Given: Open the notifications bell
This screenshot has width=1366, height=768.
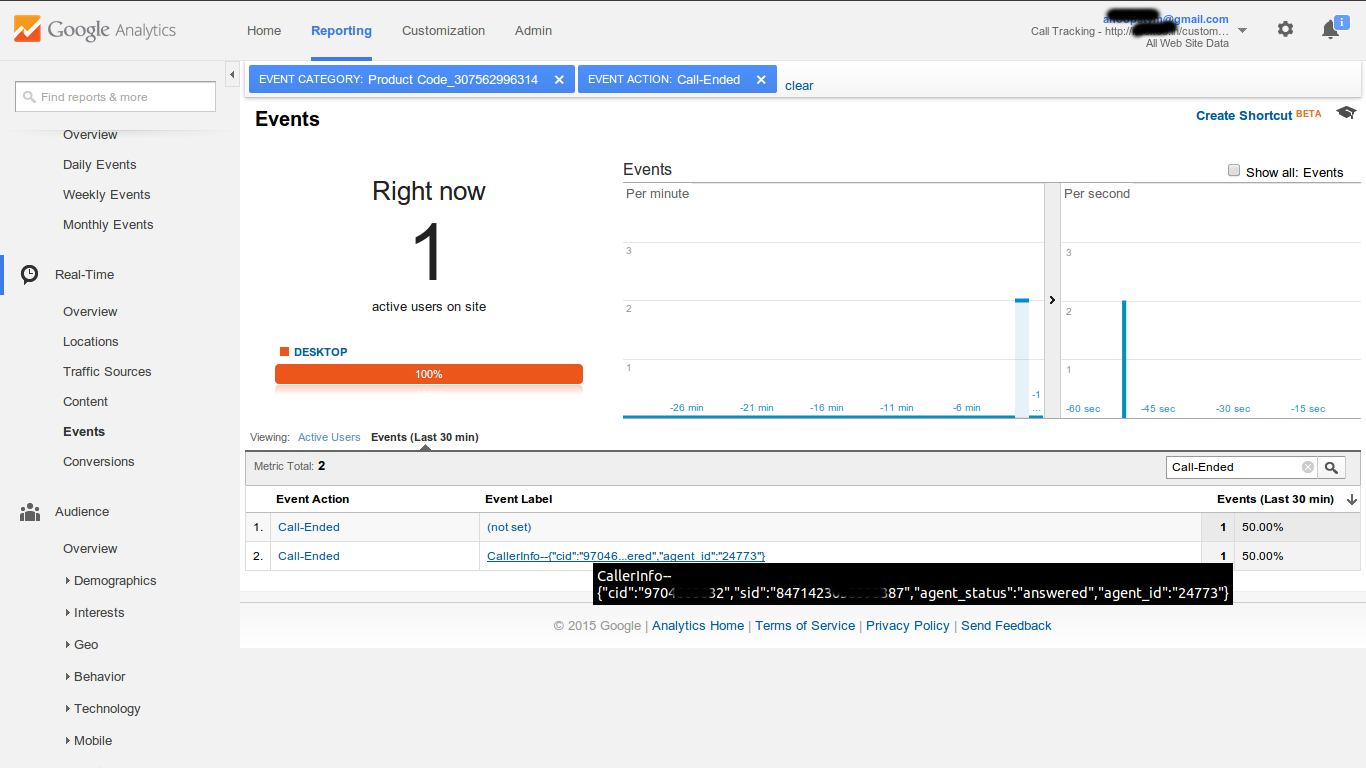Looking at the screenshot, I should tap(1330, 30).
